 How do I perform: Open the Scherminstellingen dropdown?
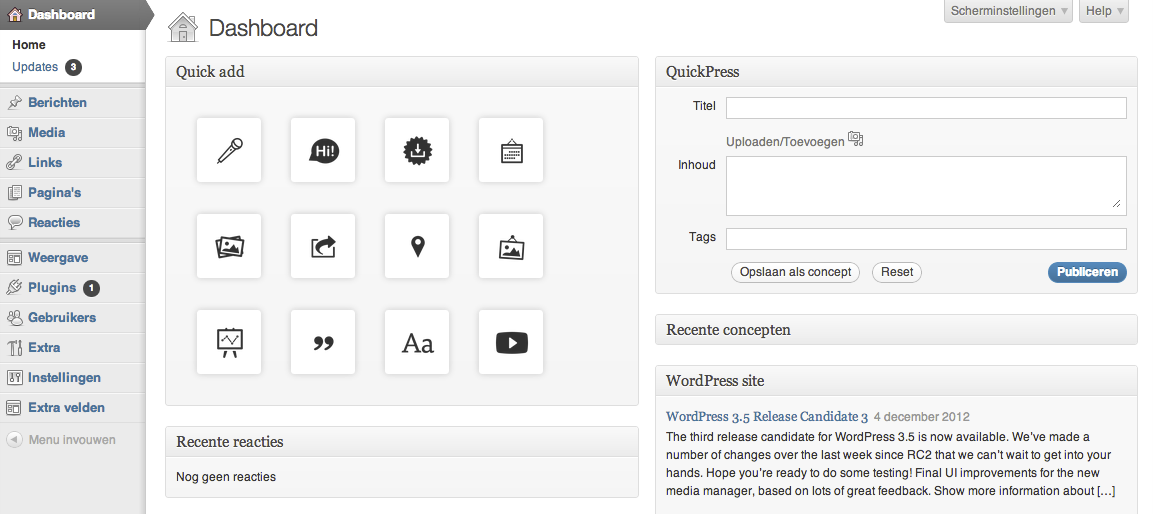1008,11
